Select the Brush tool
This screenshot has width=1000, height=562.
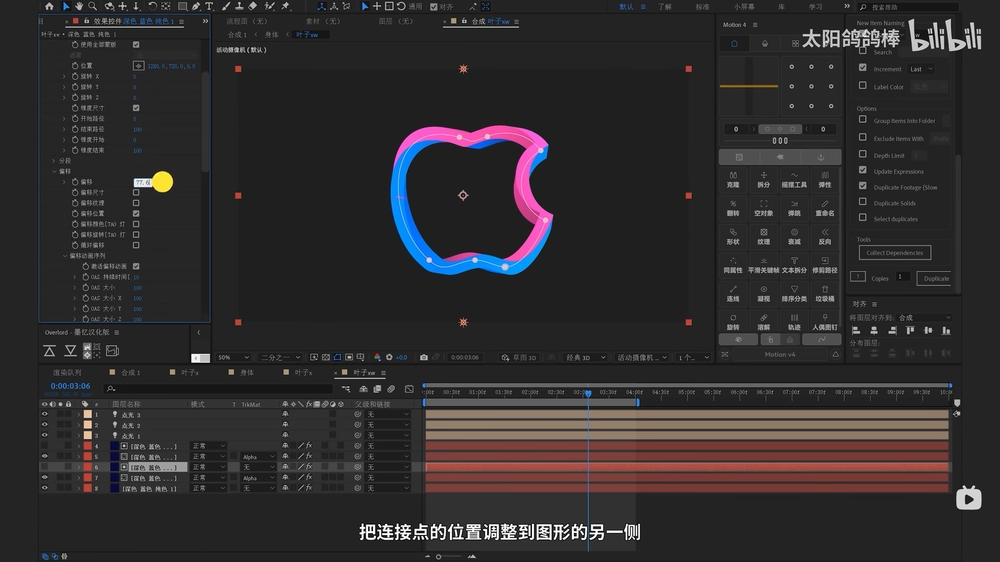[x=226, y=6]
